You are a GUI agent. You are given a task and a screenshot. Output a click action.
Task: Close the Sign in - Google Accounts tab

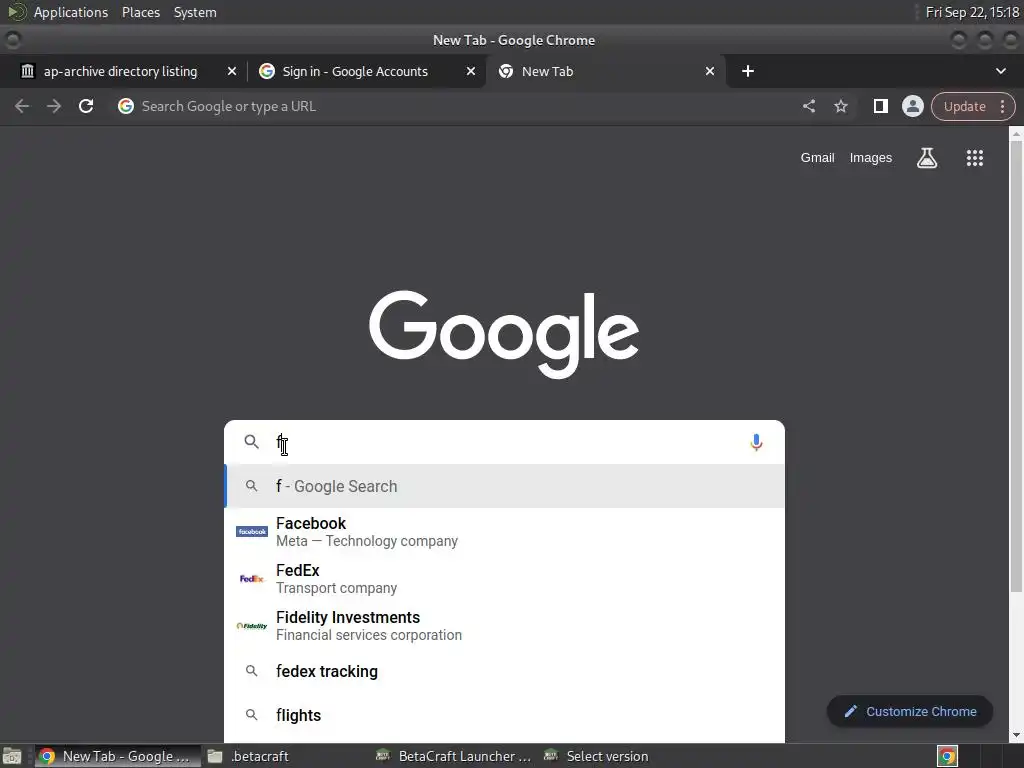(x=470, y=71)
